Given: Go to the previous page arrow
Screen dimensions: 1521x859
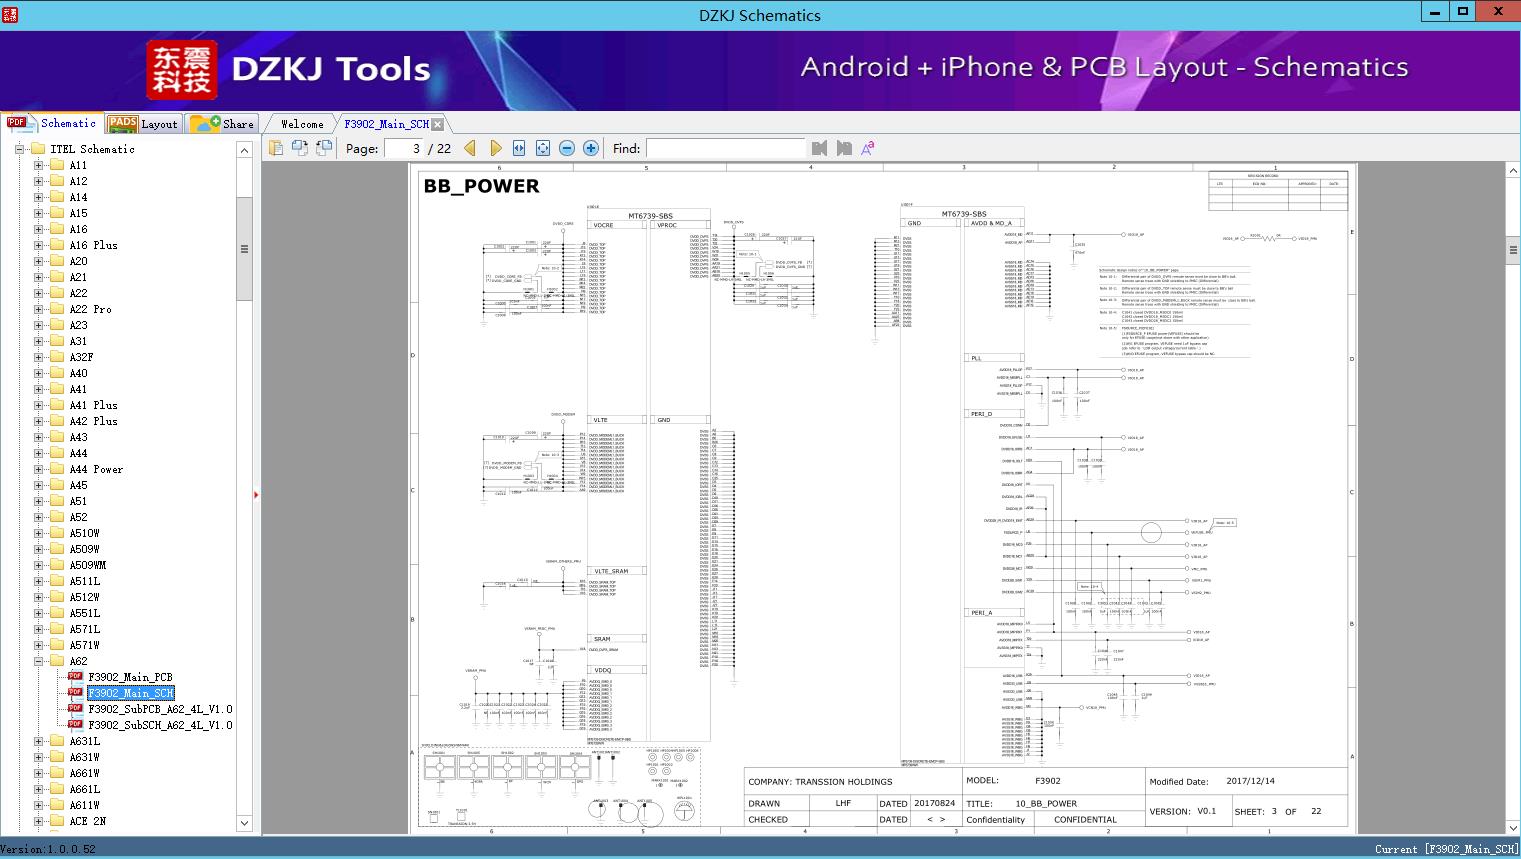Looking at the screenshot, I should click(x=470, y=148).
